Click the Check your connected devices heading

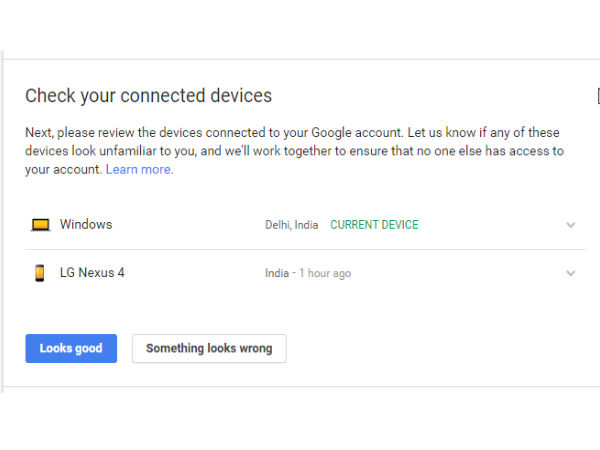[x=148, y=96]
